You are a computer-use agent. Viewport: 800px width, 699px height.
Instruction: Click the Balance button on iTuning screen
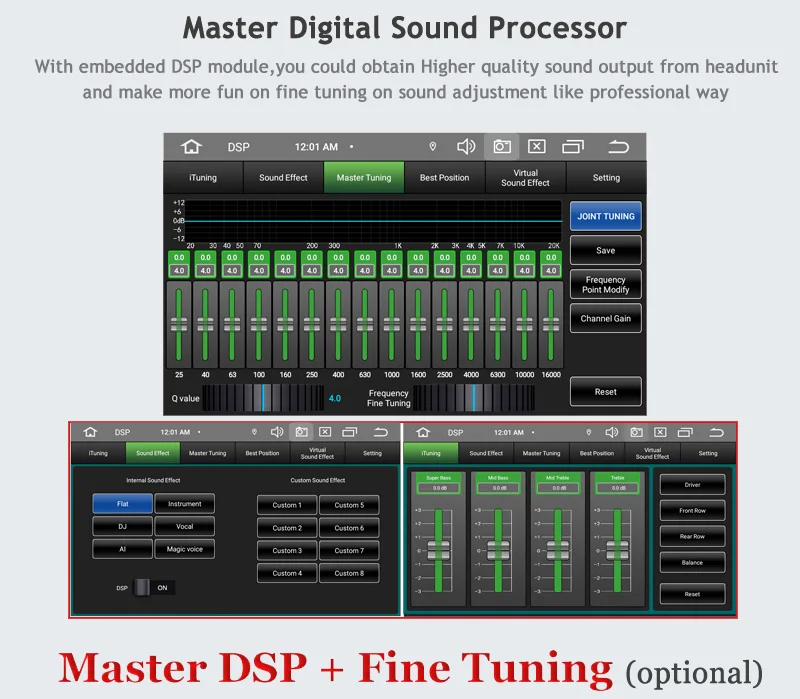click(692, 562)
